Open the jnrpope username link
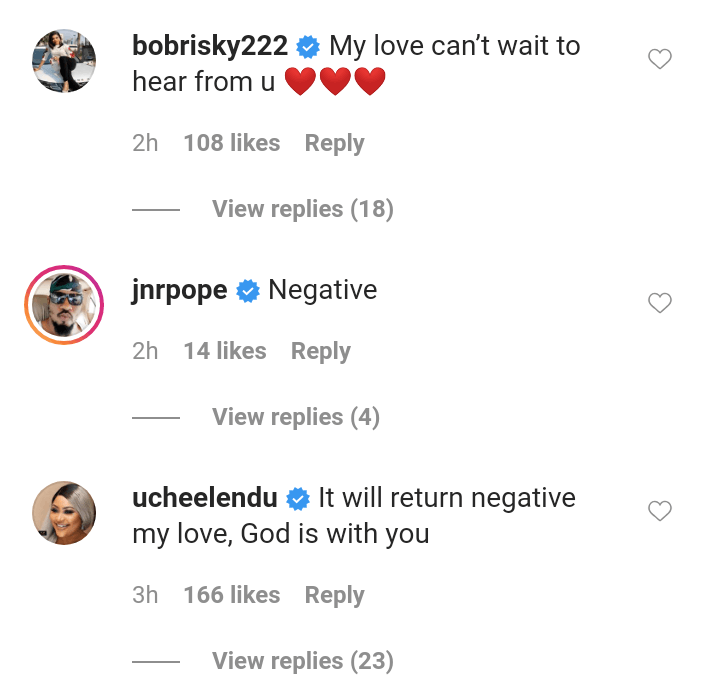 coord(179,291)
